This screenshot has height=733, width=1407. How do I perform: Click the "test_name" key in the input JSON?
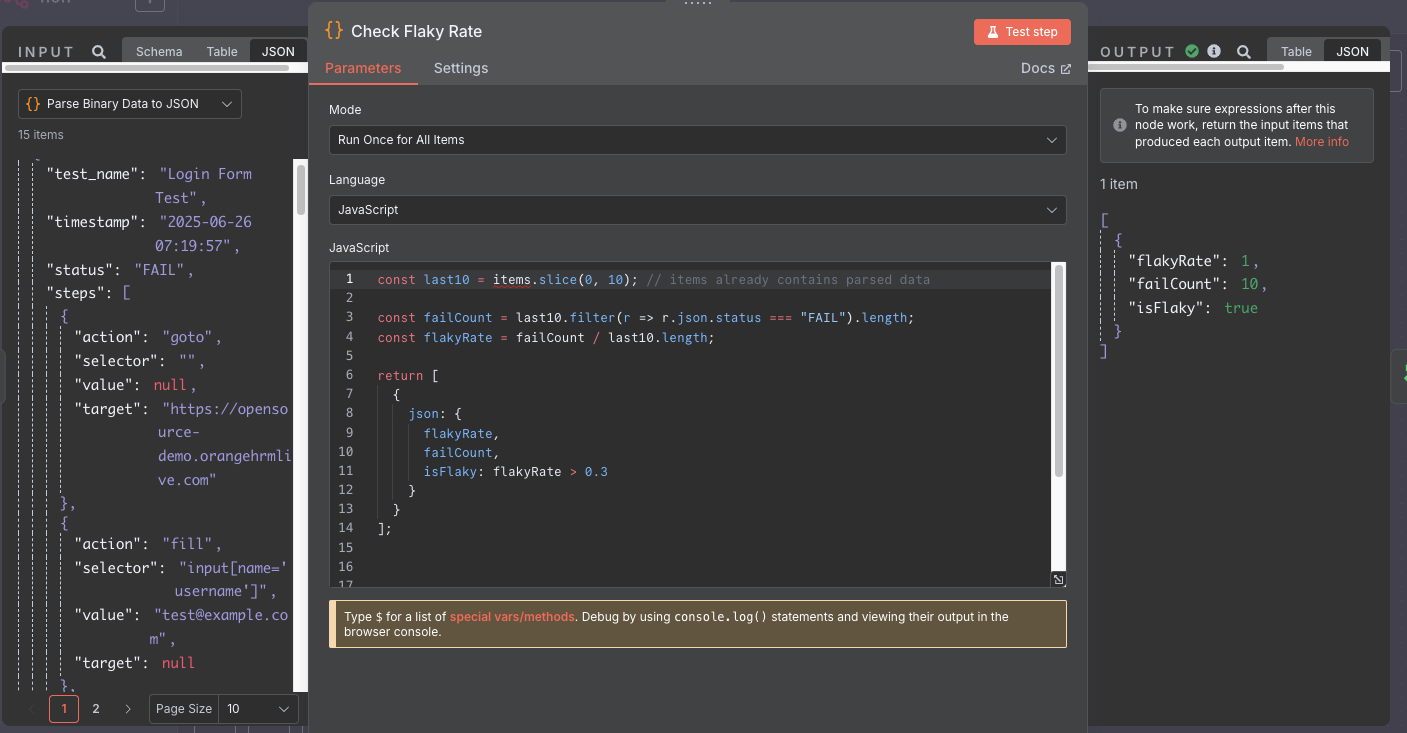(x=94, y=174)
